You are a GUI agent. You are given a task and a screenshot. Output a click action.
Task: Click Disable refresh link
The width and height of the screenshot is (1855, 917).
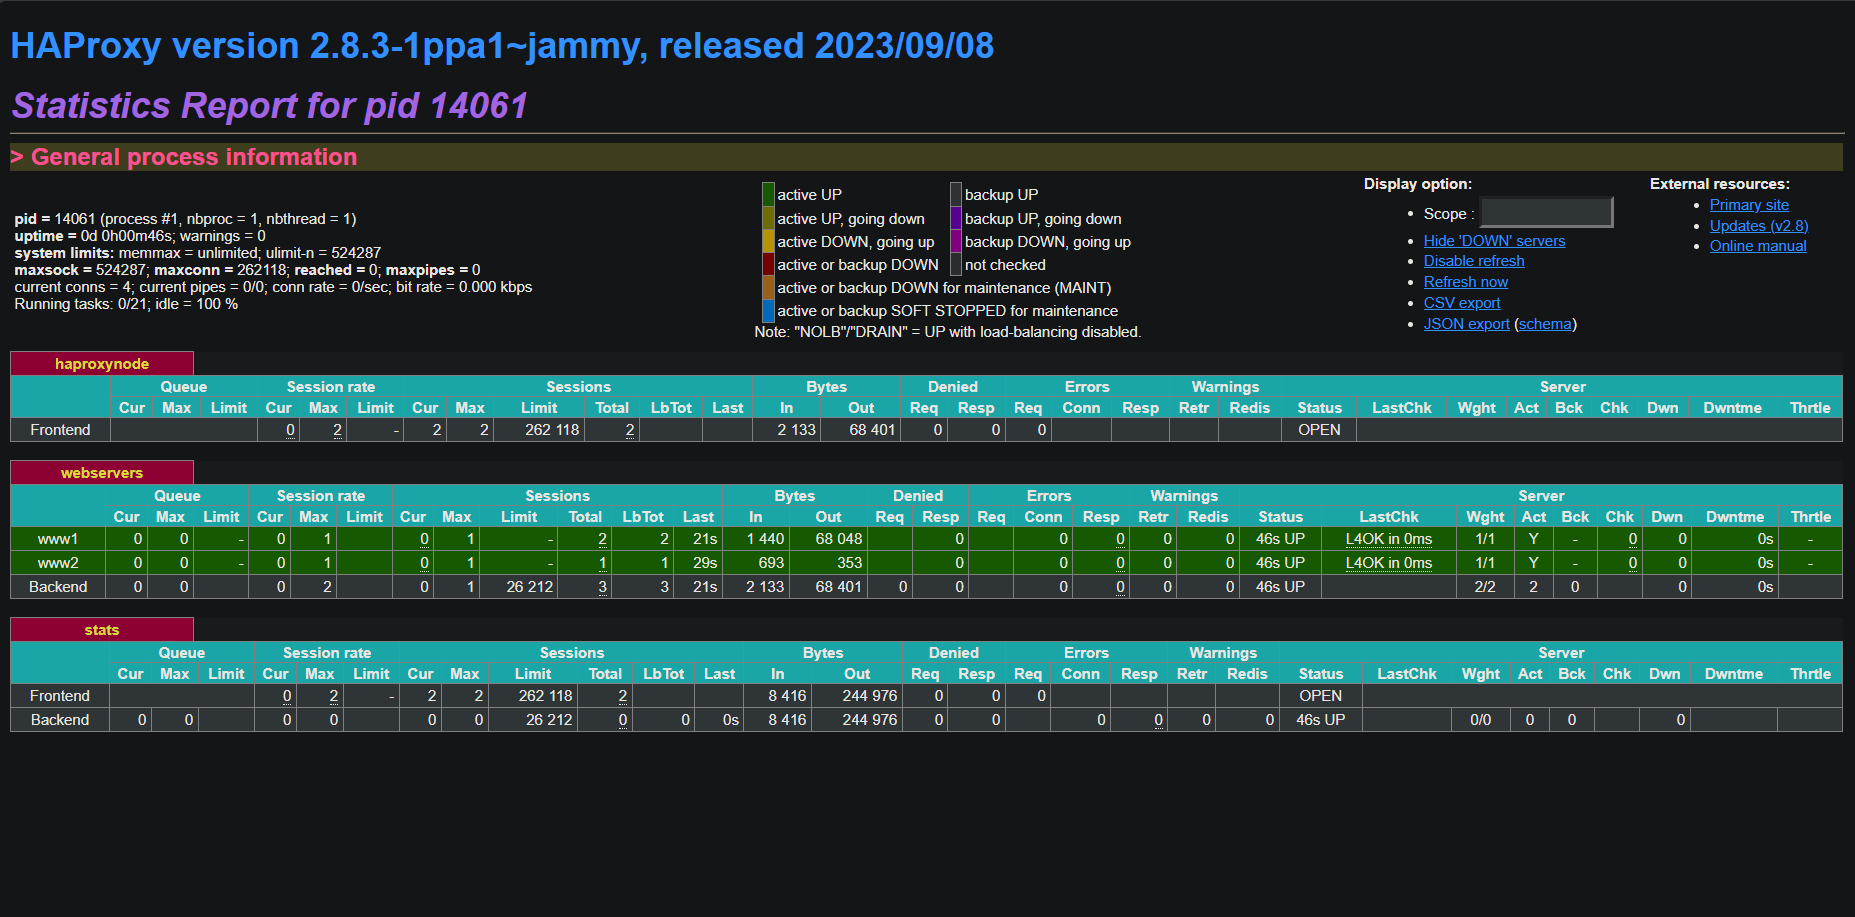(x=1474, y=261)
